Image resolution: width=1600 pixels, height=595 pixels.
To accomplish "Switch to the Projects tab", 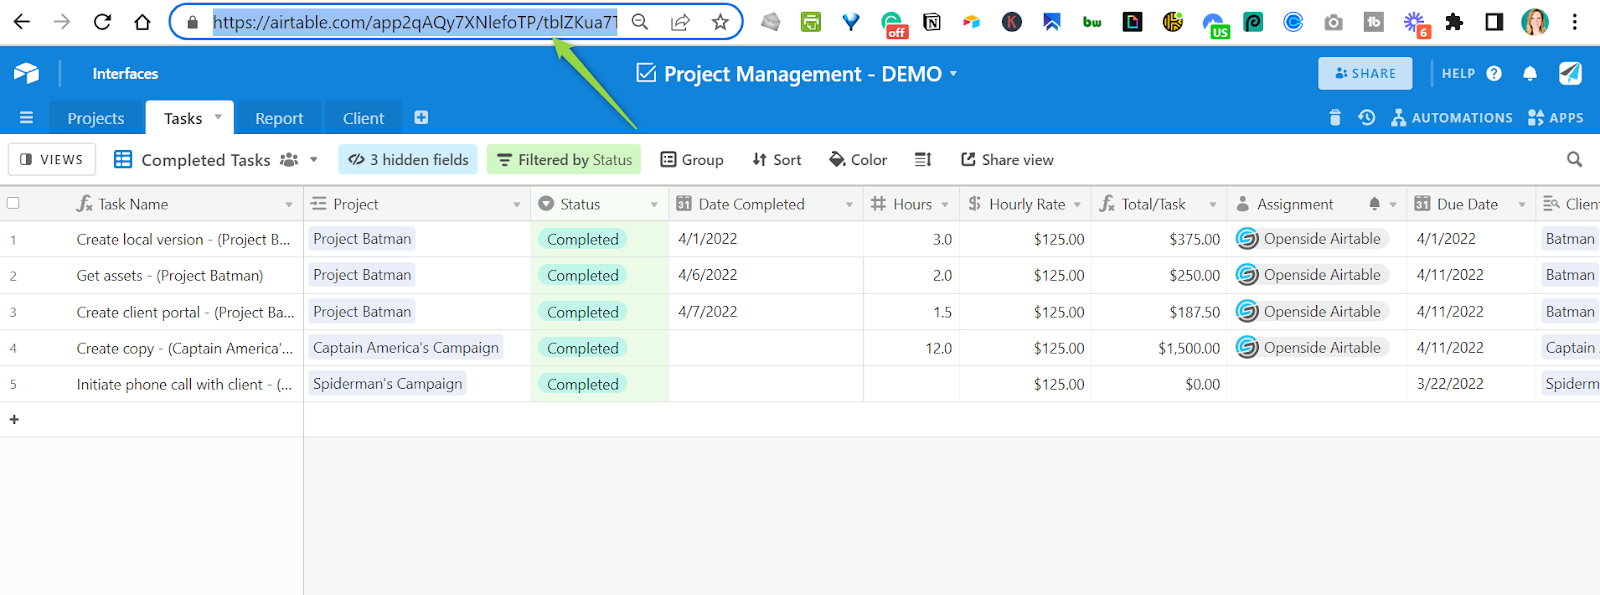I will click(96, 118).
